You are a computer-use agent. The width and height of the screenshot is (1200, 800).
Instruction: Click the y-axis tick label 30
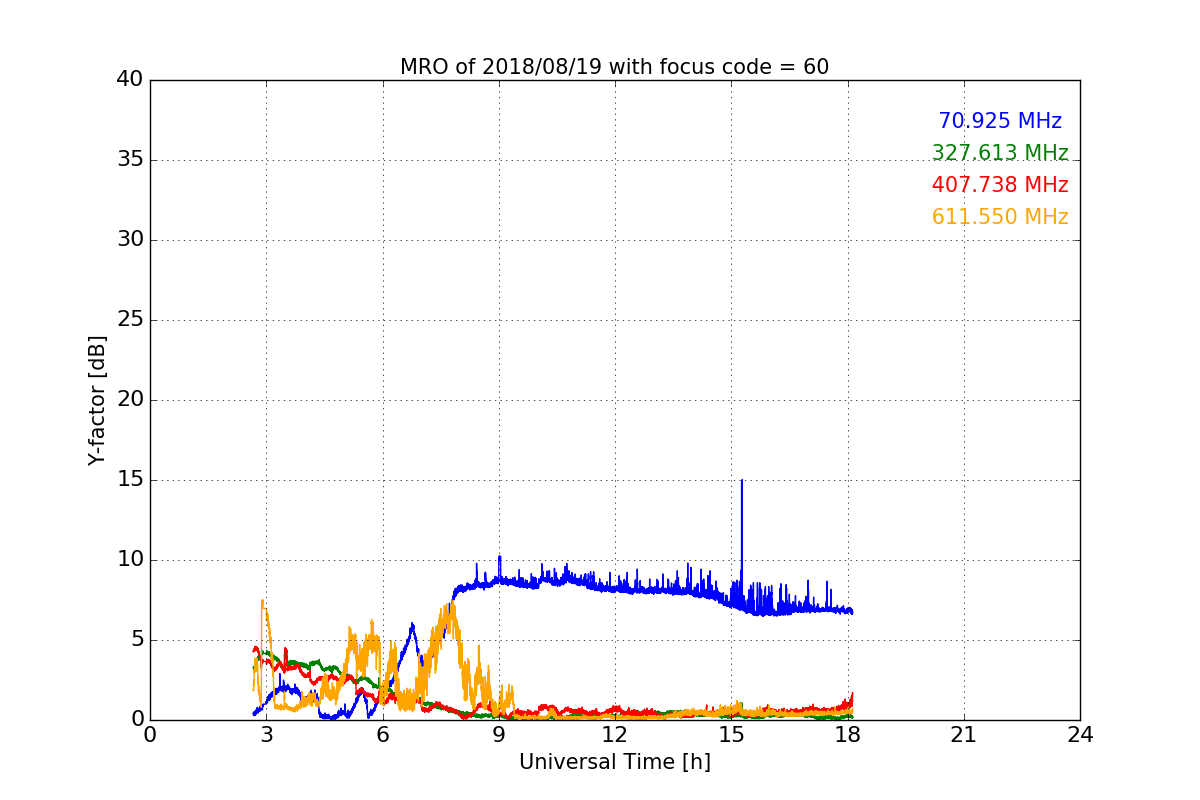[x=130, y=240]
